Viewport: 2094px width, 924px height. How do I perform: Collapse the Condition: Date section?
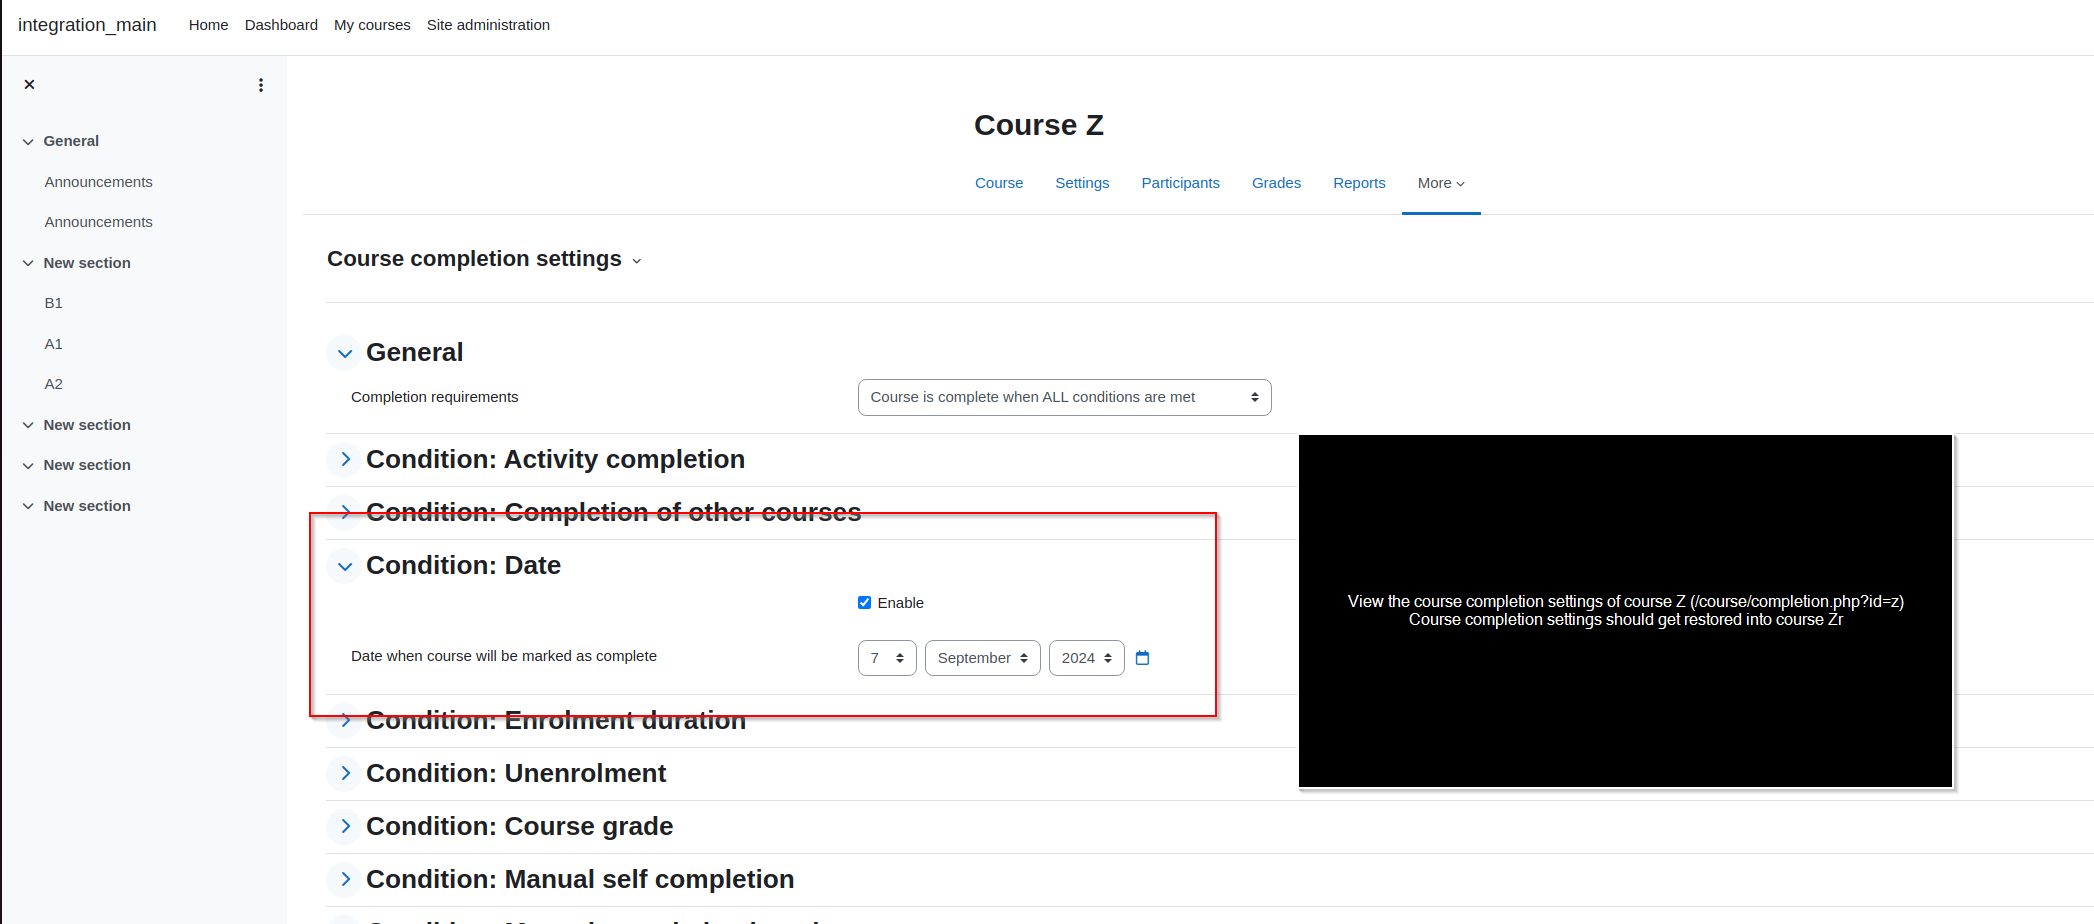click(x=345, y=566)
